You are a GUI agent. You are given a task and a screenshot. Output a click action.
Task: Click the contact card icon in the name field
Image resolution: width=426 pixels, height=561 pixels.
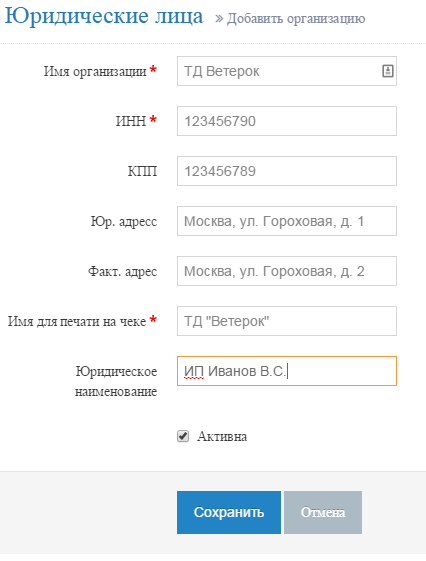click(x=388, y=71)
